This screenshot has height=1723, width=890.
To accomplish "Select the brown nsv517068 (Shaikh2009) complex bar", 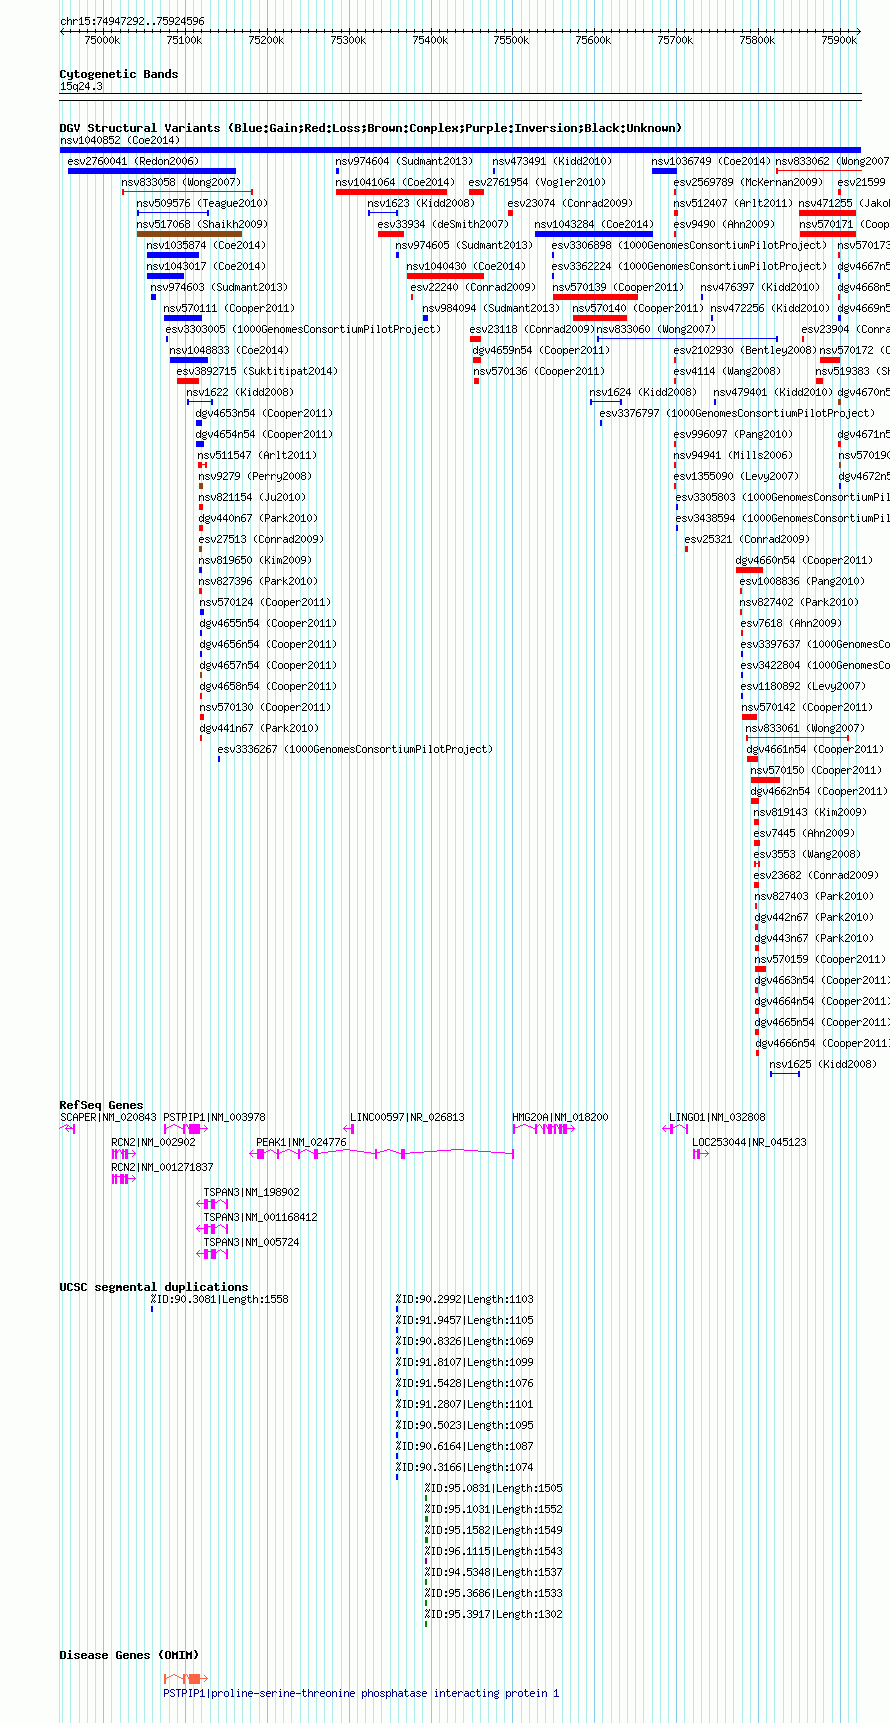I will pyautogui.click(x=189, y=234).
